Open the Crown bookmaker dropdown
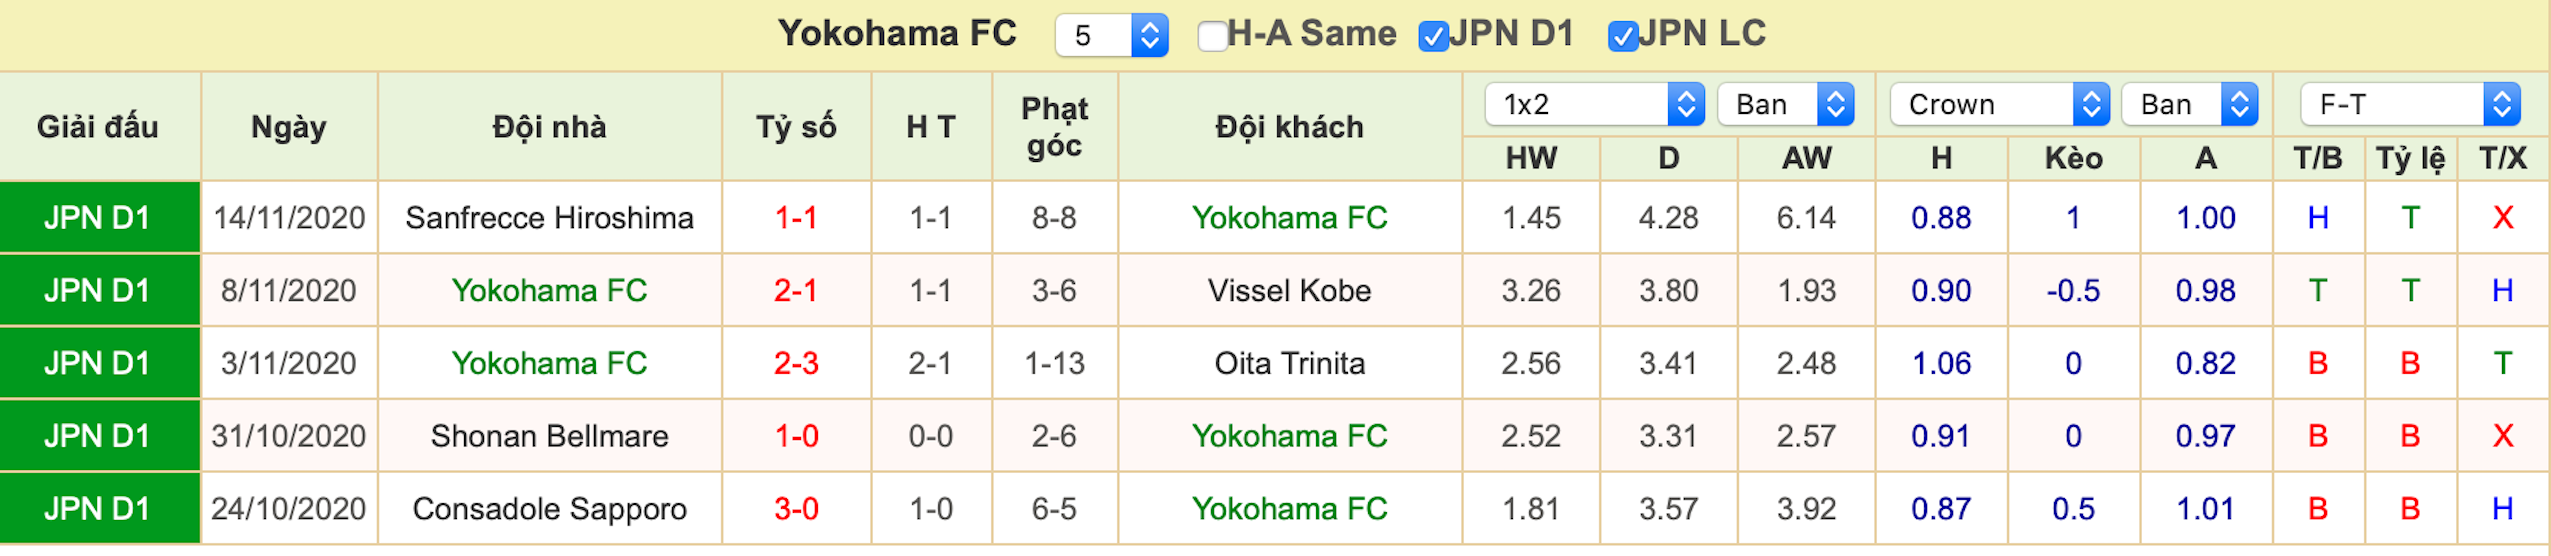This screenshot has height=556, width=2551. 1999,104
